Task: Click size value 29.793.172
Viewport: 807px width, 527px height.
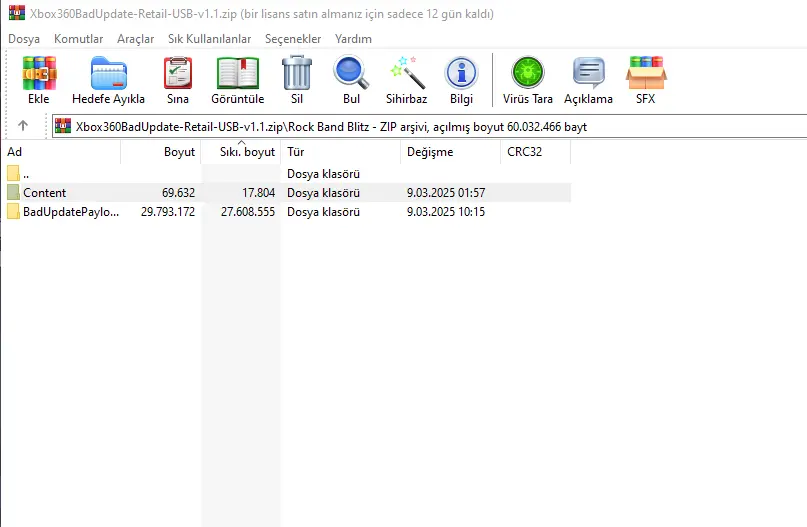Action: pos(168,212)
